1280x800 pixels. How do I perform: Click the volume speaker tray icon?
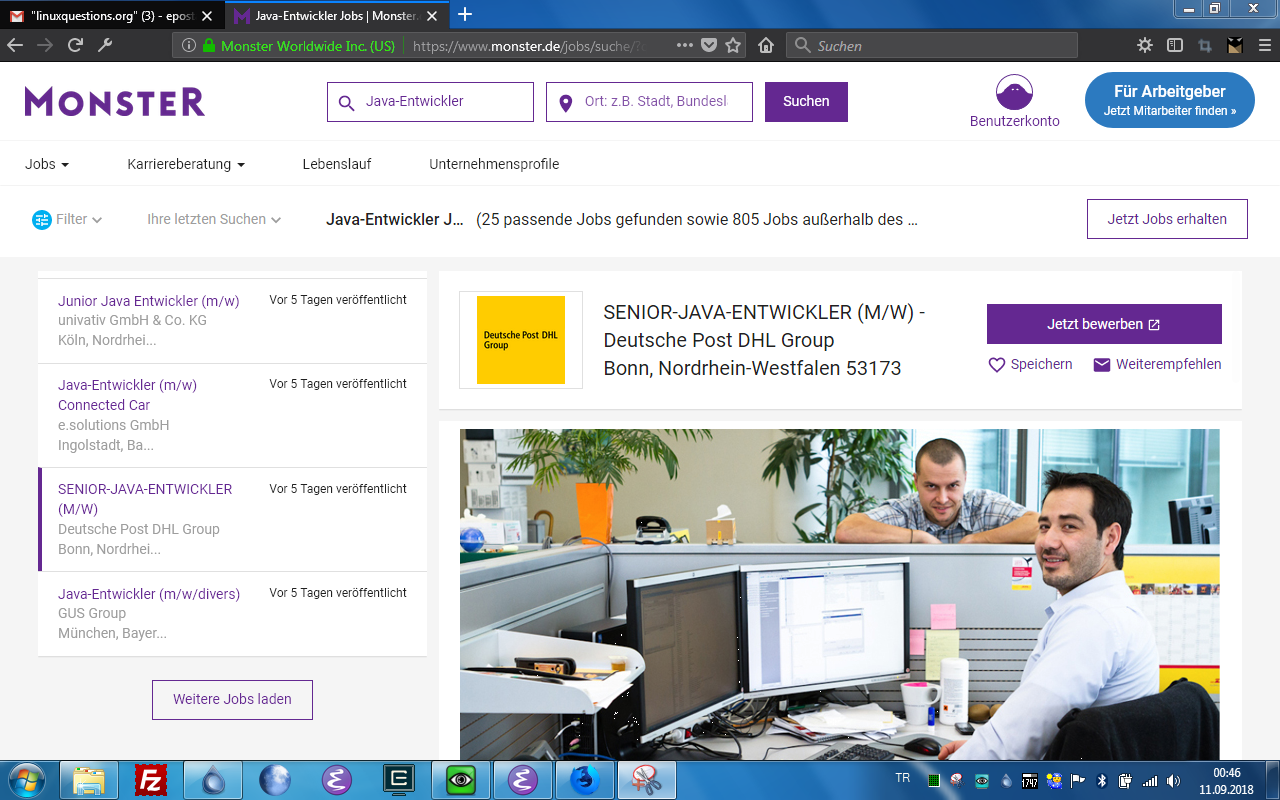point(1172,780)
